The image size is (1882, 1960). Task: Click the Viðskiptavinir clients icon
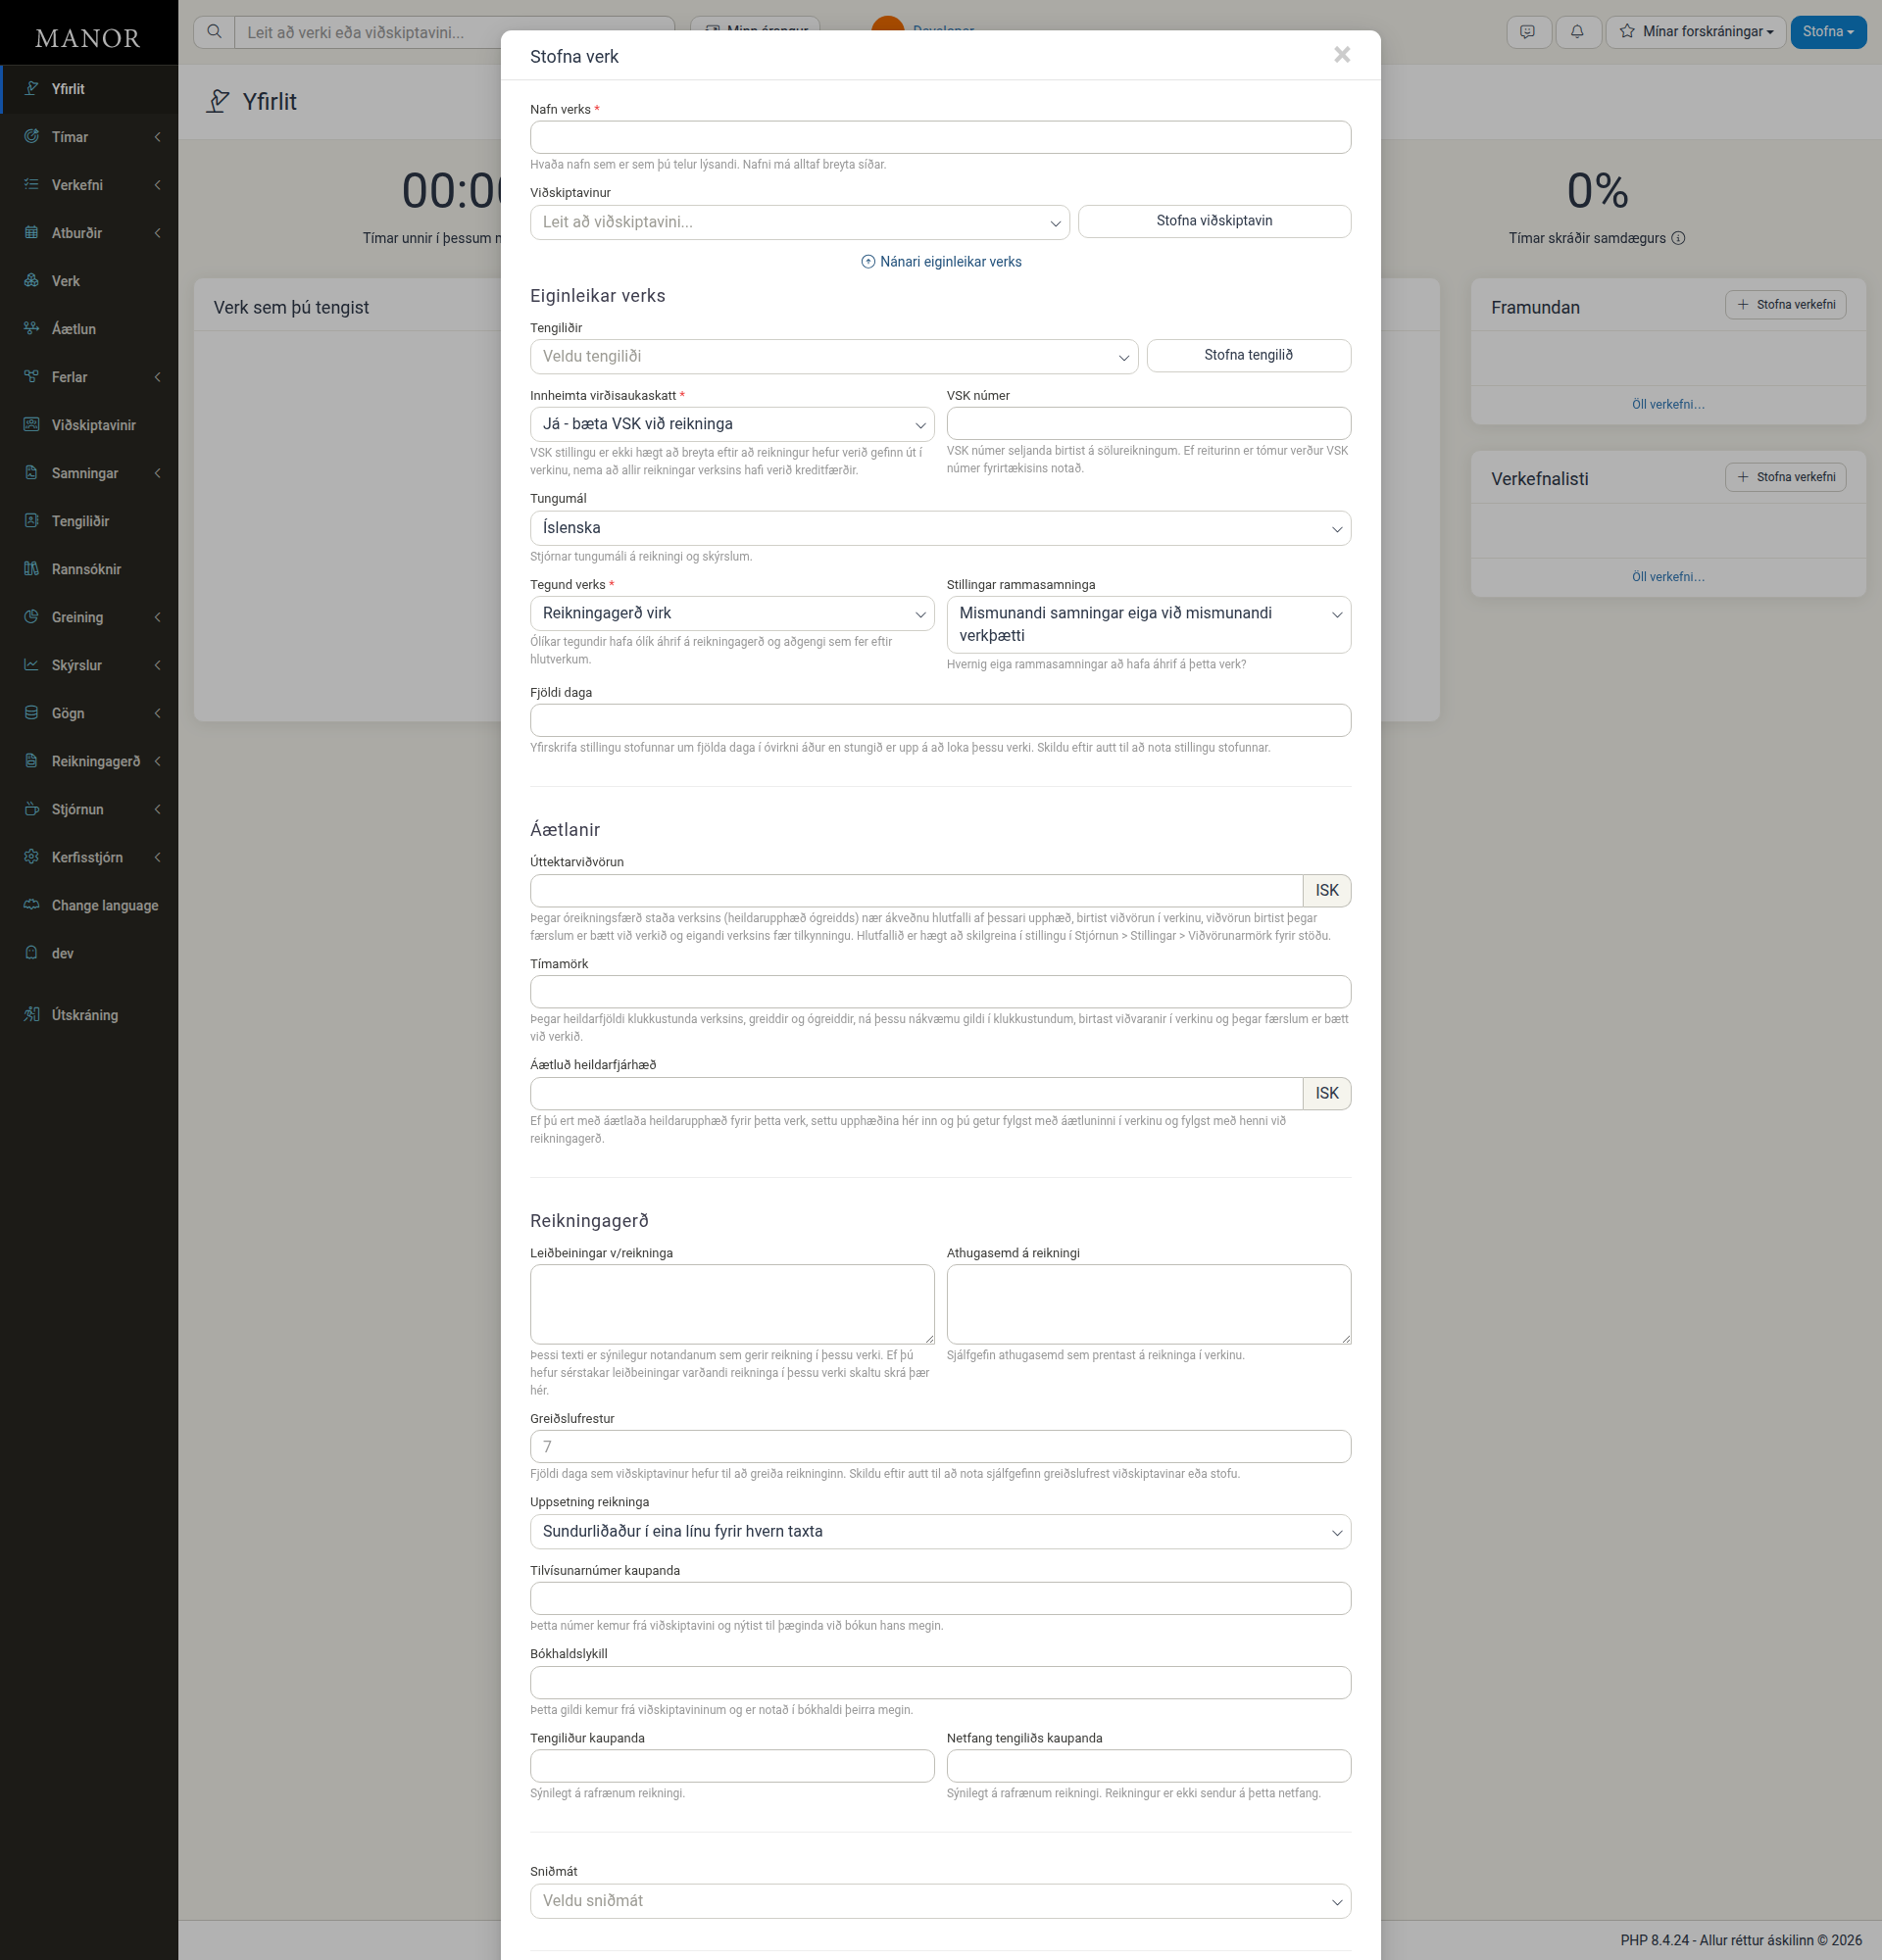point(32,425)
